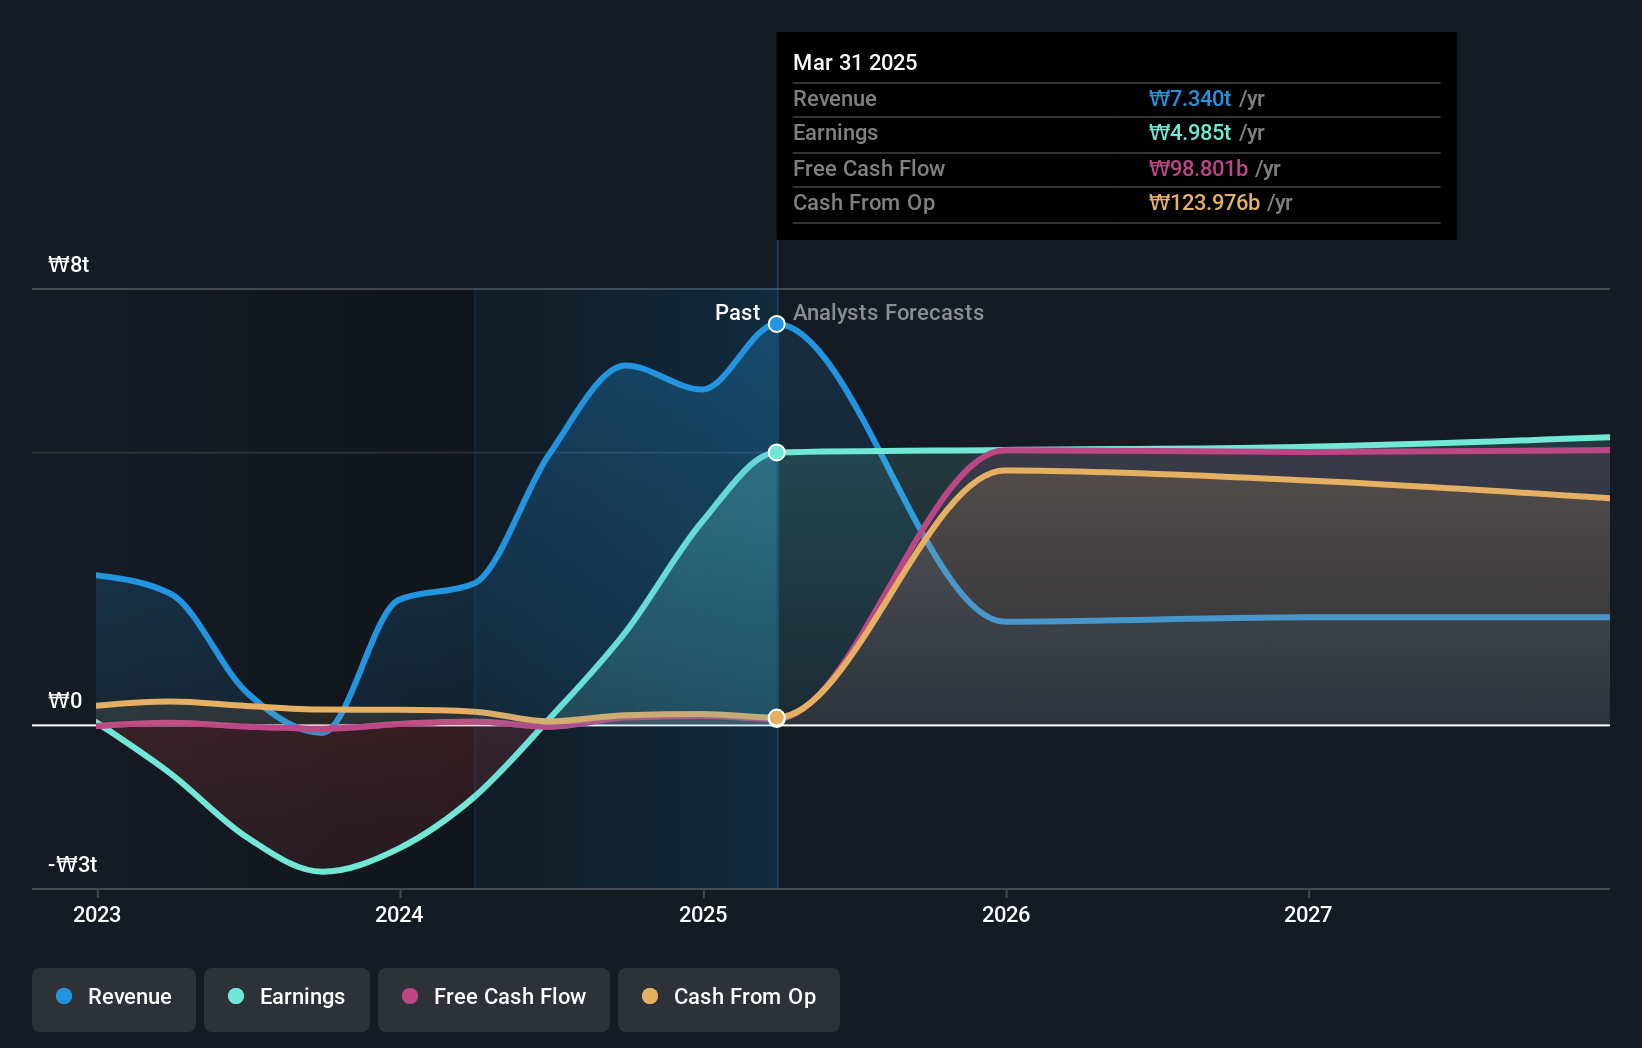Viewport: 1642px width, 1048px height.
Task: Click the Cash From Op tooltip row label
Action: pos(864,203)
